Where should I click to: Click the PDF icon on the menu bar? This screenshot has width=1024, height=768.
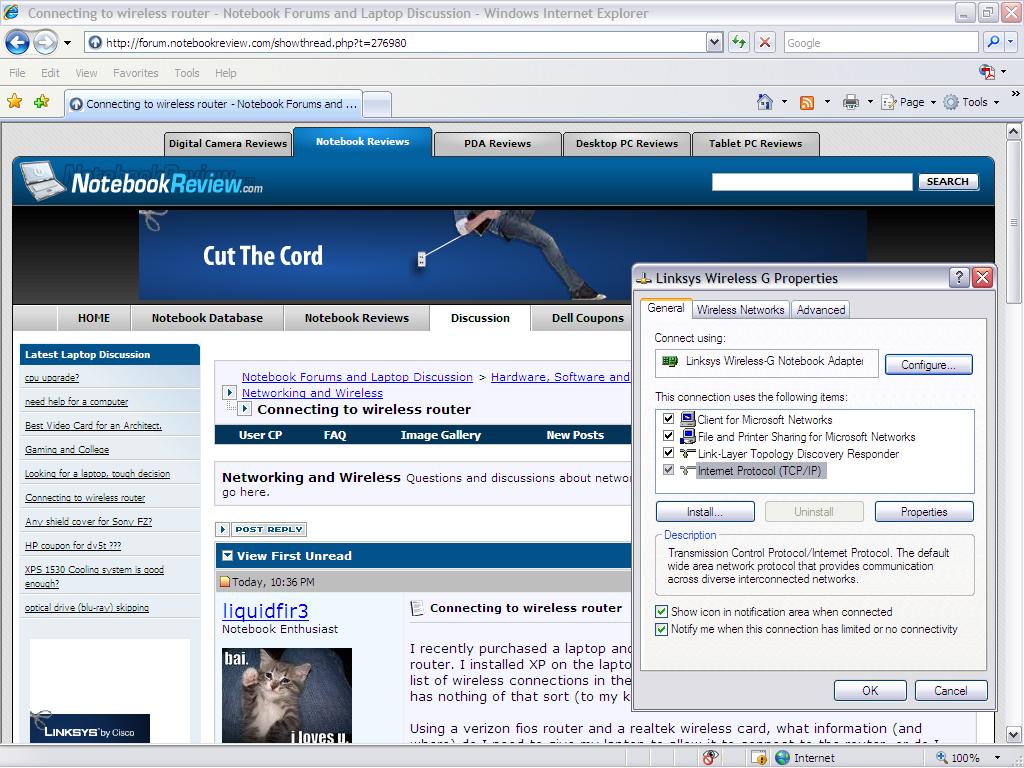point(987,72)
